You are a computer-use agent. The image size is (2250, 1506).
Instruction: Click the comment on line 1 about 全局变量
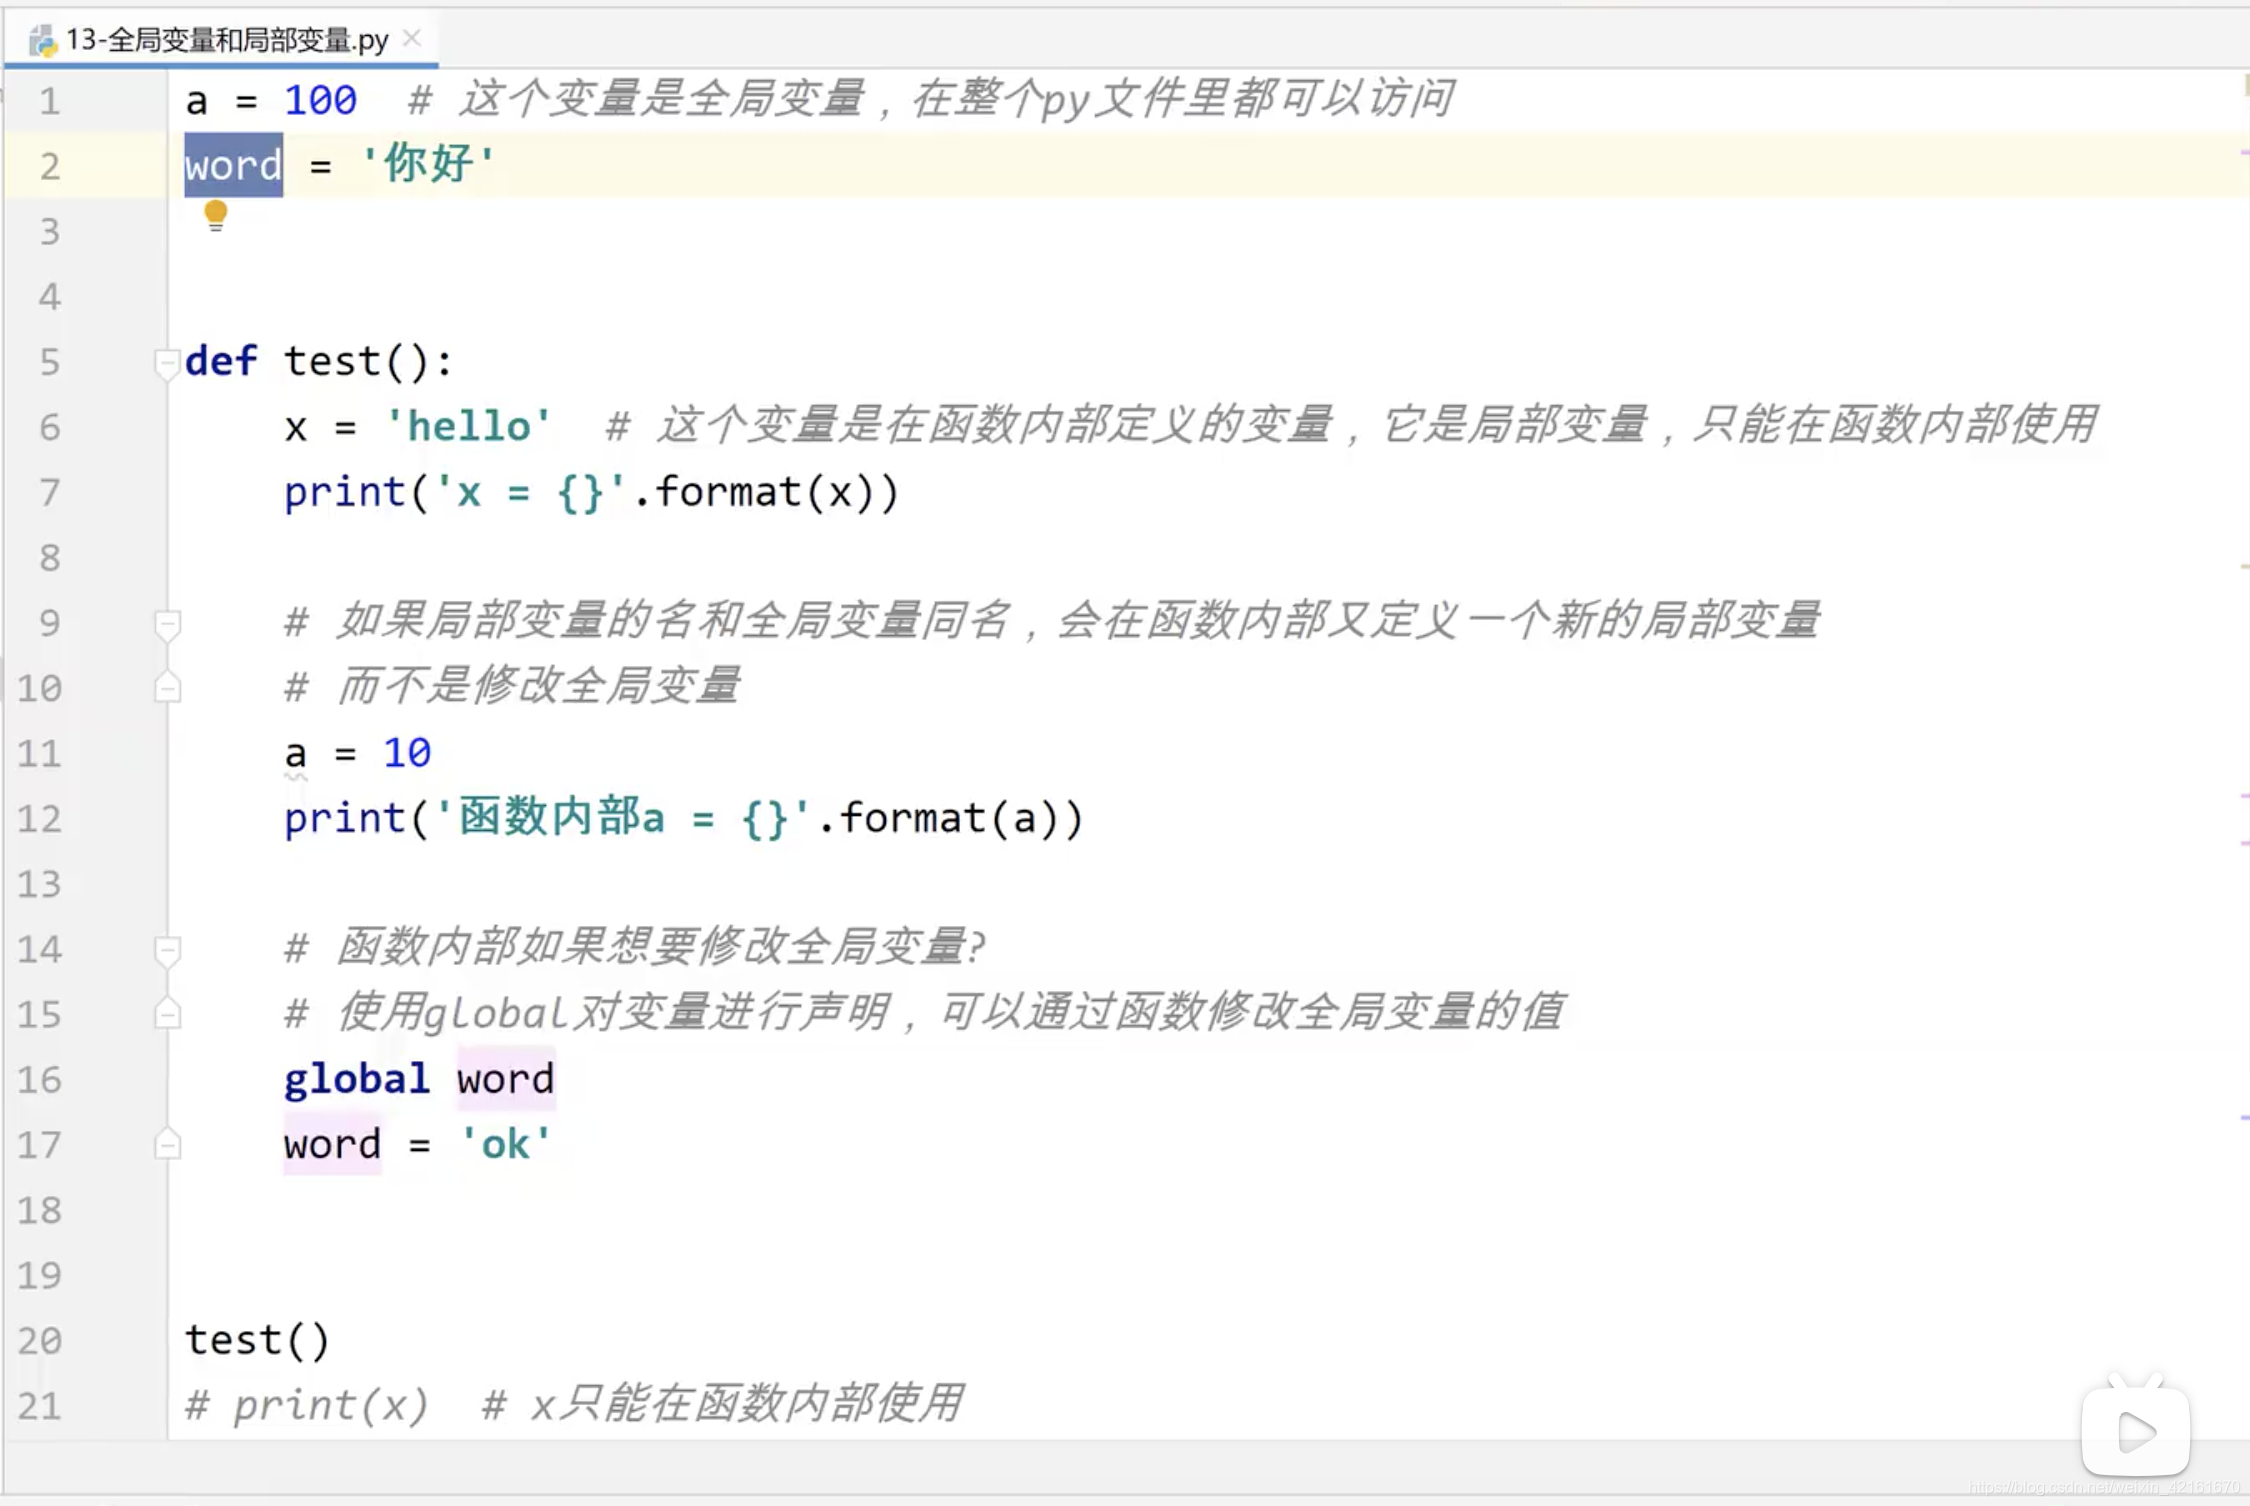point(932,98)
